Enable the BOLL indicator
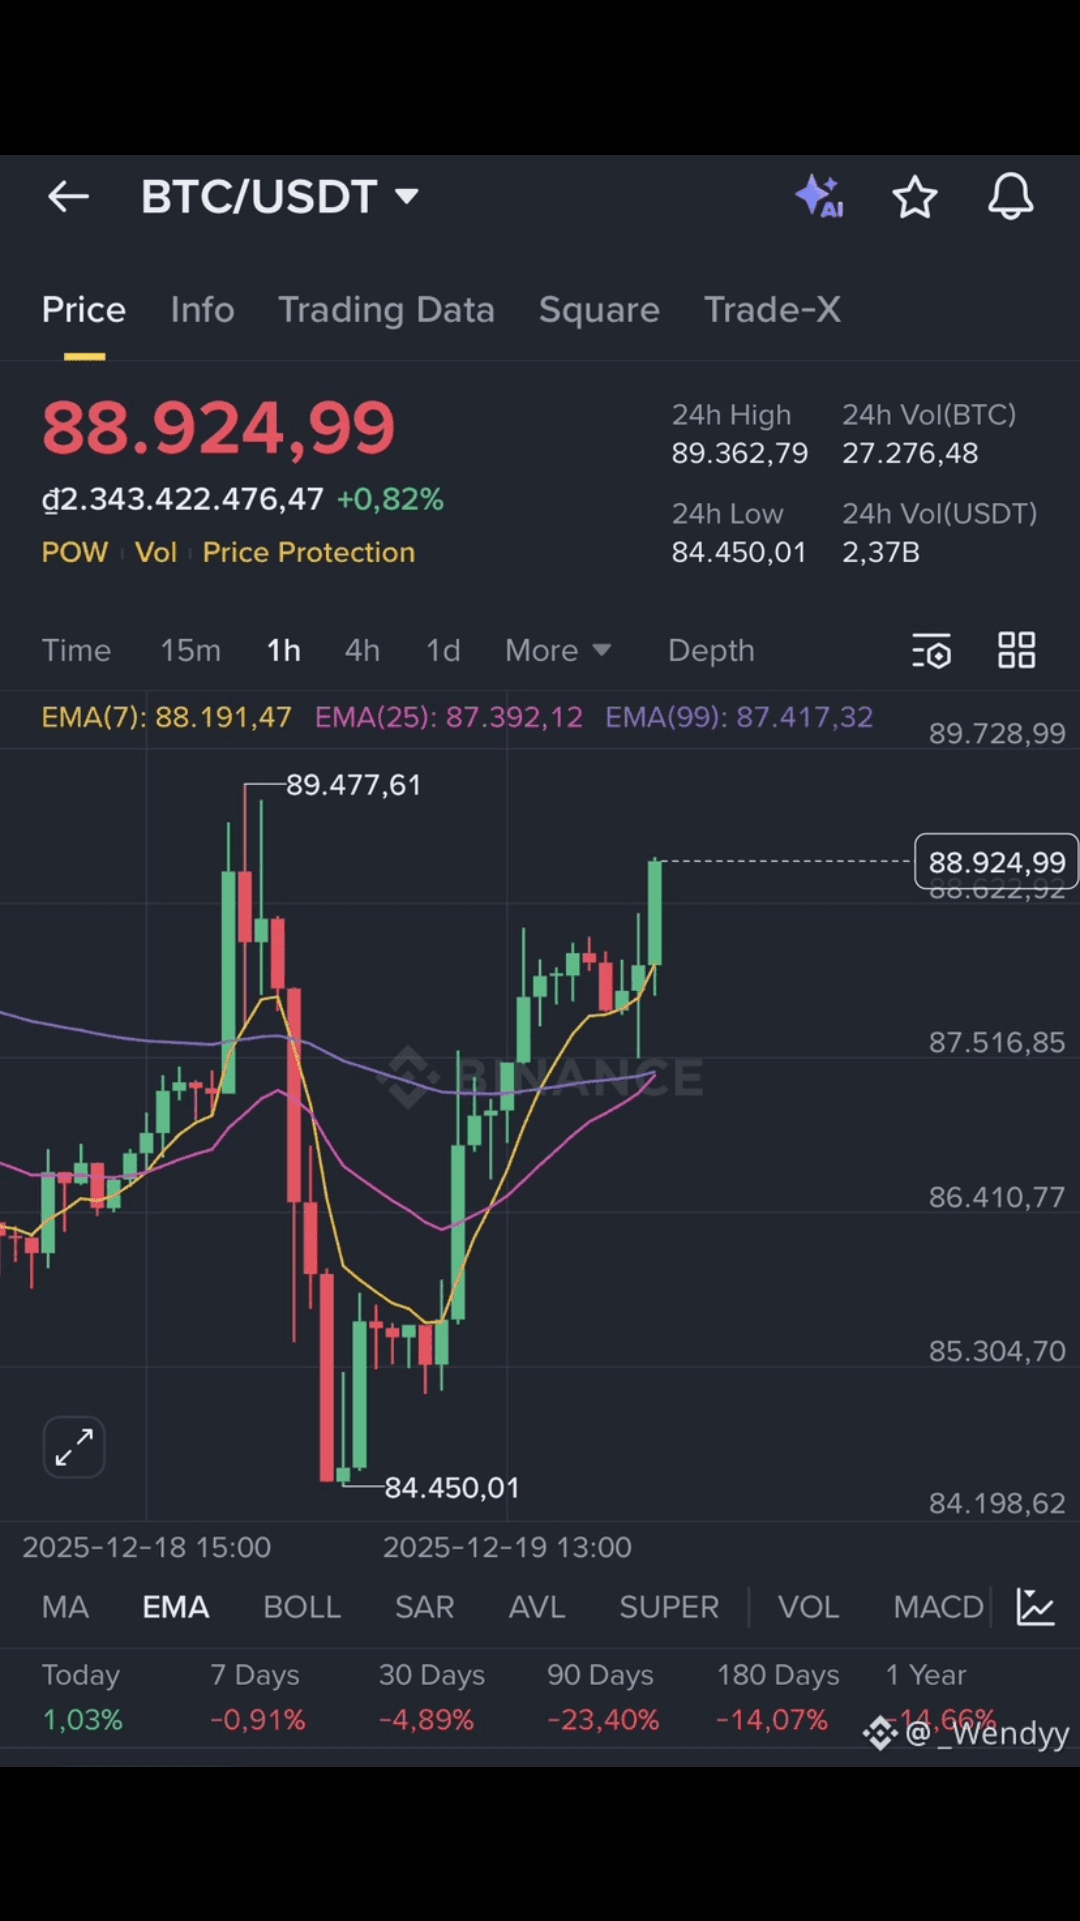This screenshot has height=1921, width=1080. pos(301,1607)
